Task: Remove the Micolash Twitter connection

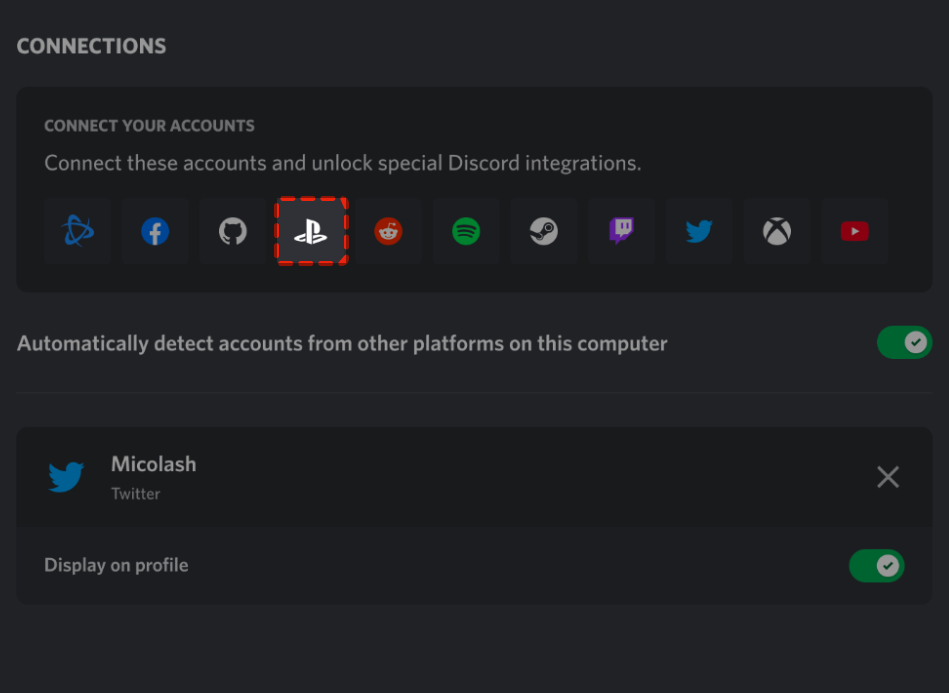Action: (x=887, y=477)
